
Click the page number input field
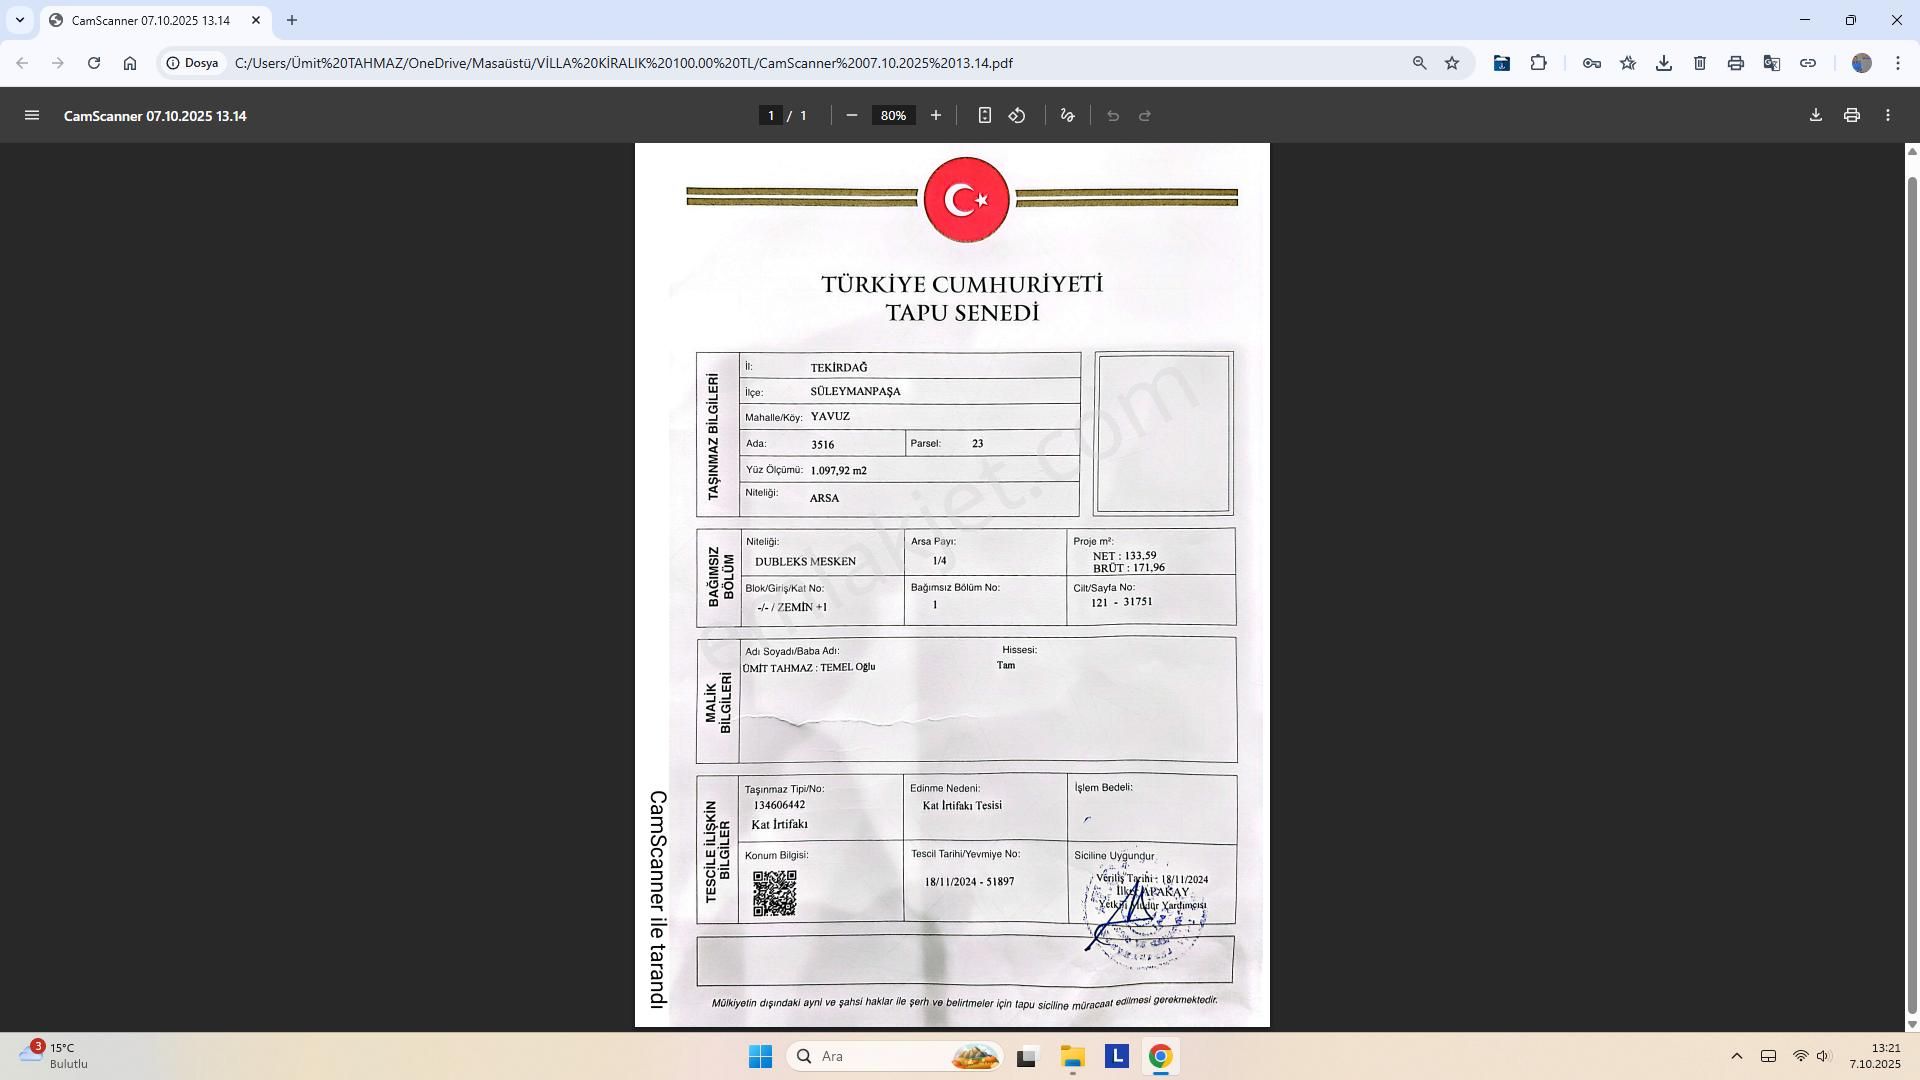pos(770,115)
